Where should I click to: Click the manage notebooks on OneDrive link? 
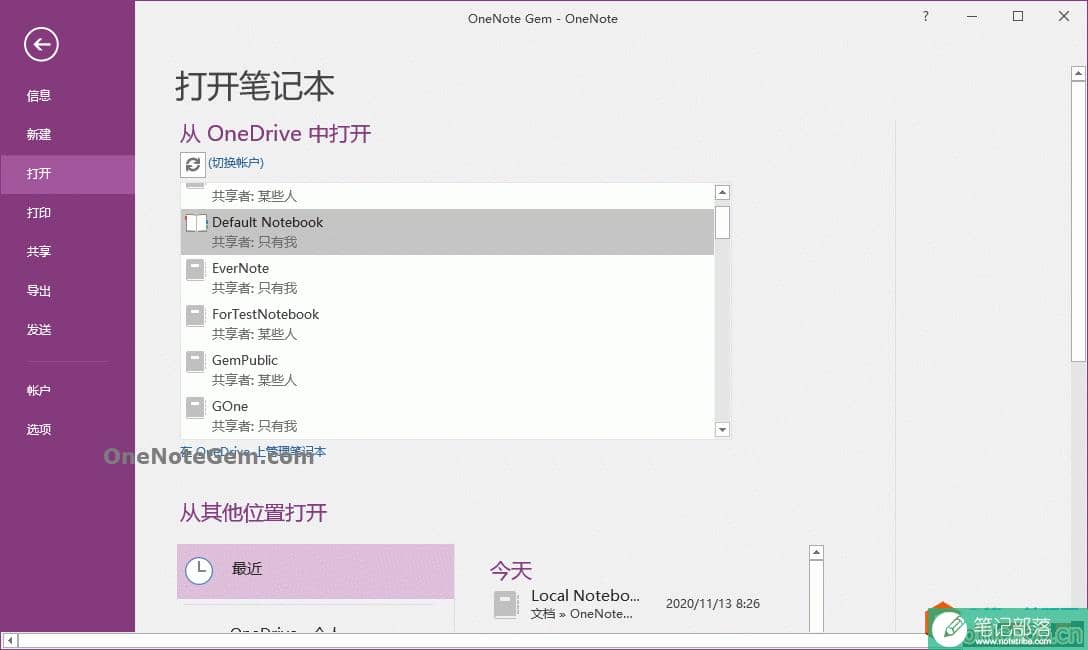(253, 452)
